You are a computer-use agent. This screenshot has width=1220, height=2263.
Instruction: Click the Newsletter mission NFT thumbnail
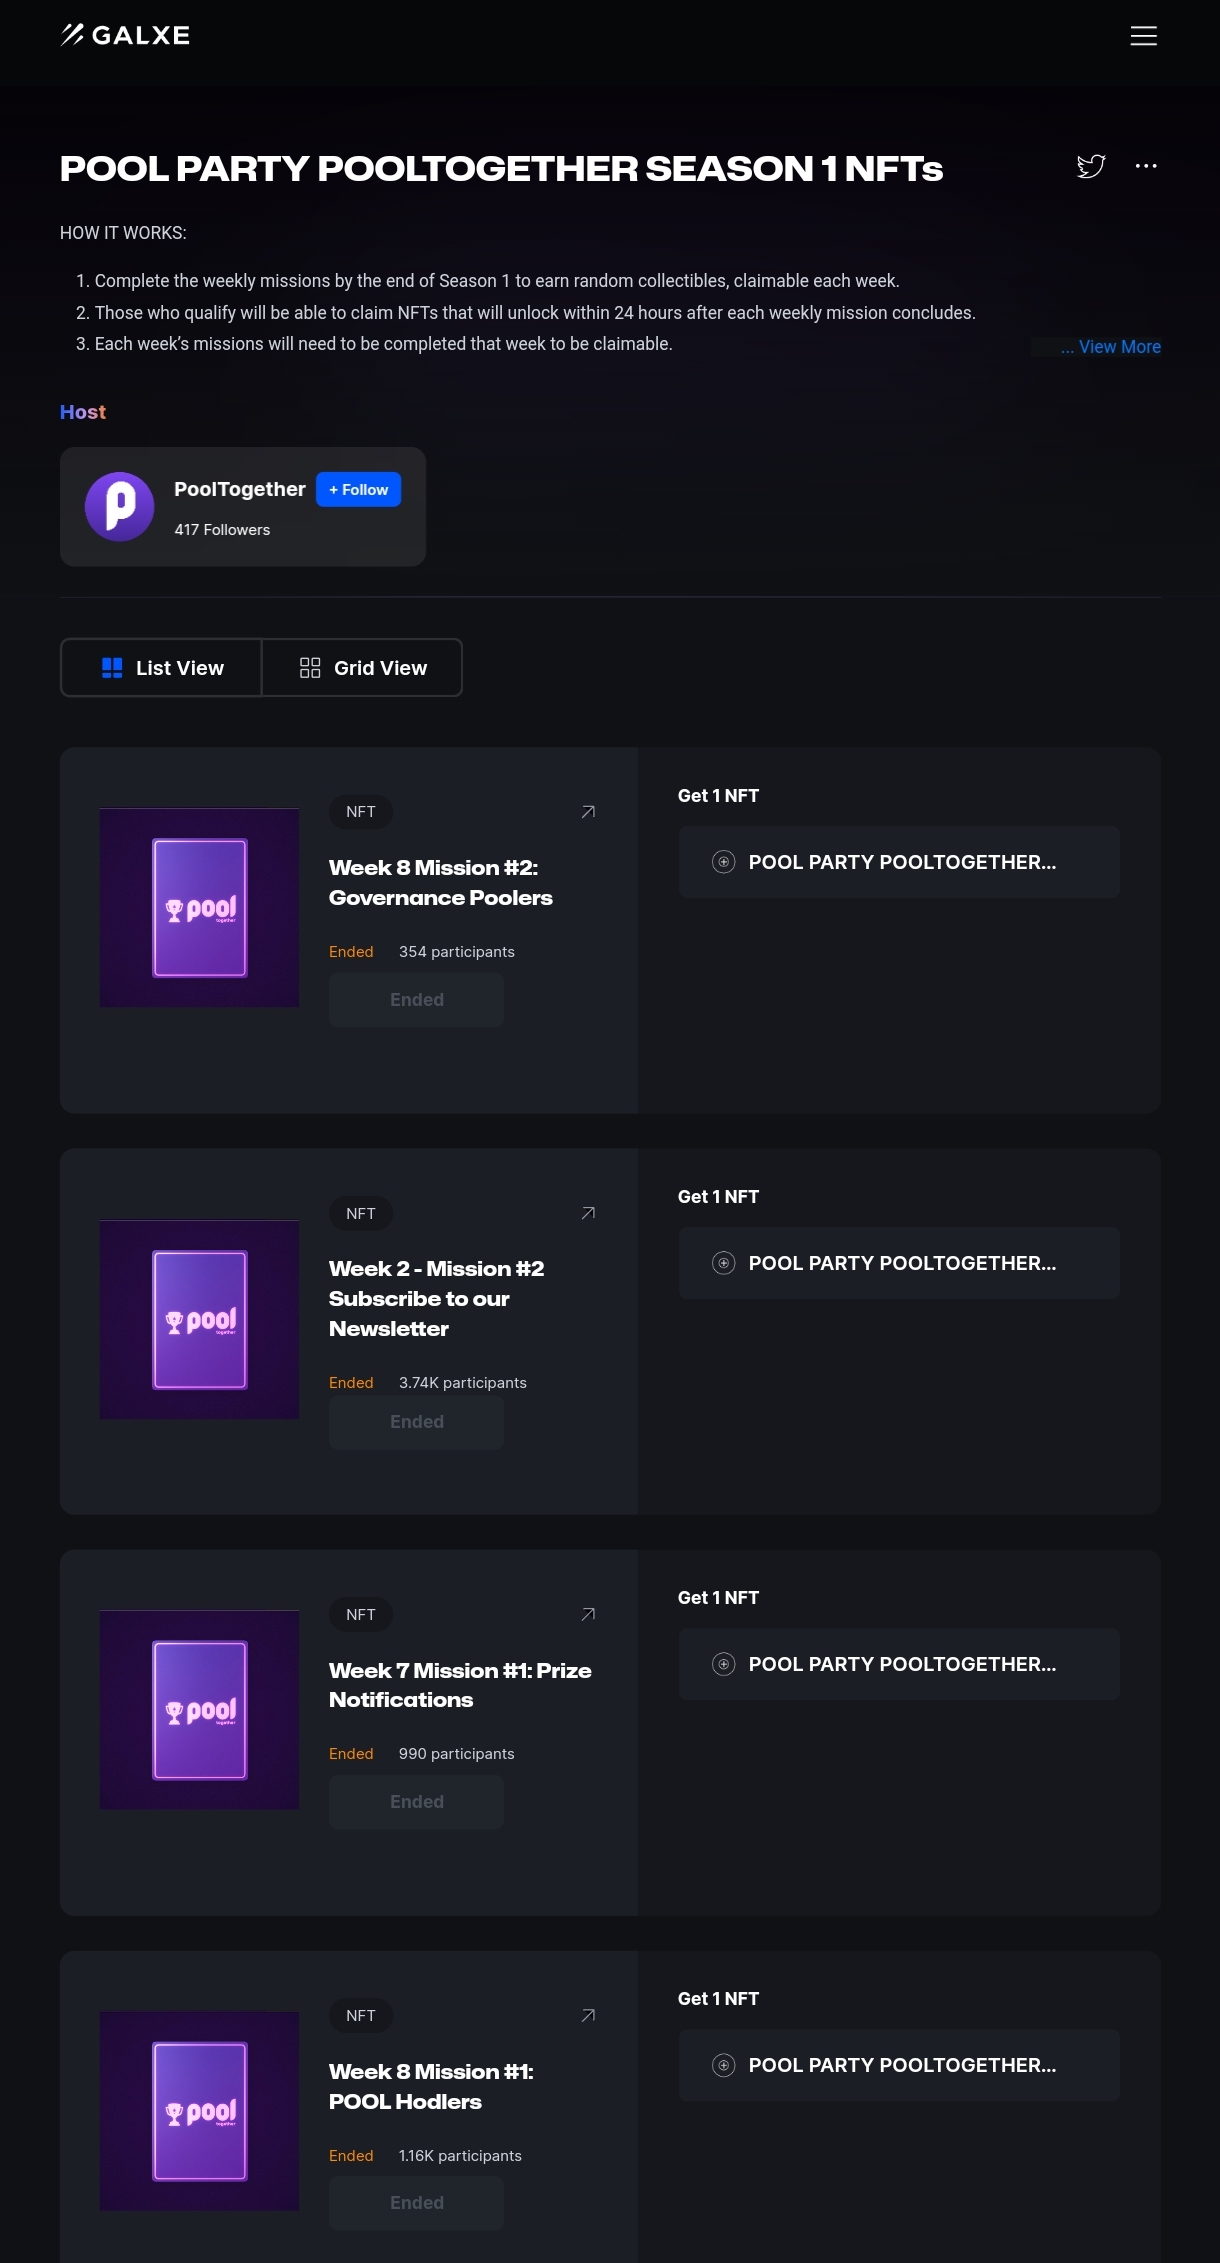point(200,1319)
